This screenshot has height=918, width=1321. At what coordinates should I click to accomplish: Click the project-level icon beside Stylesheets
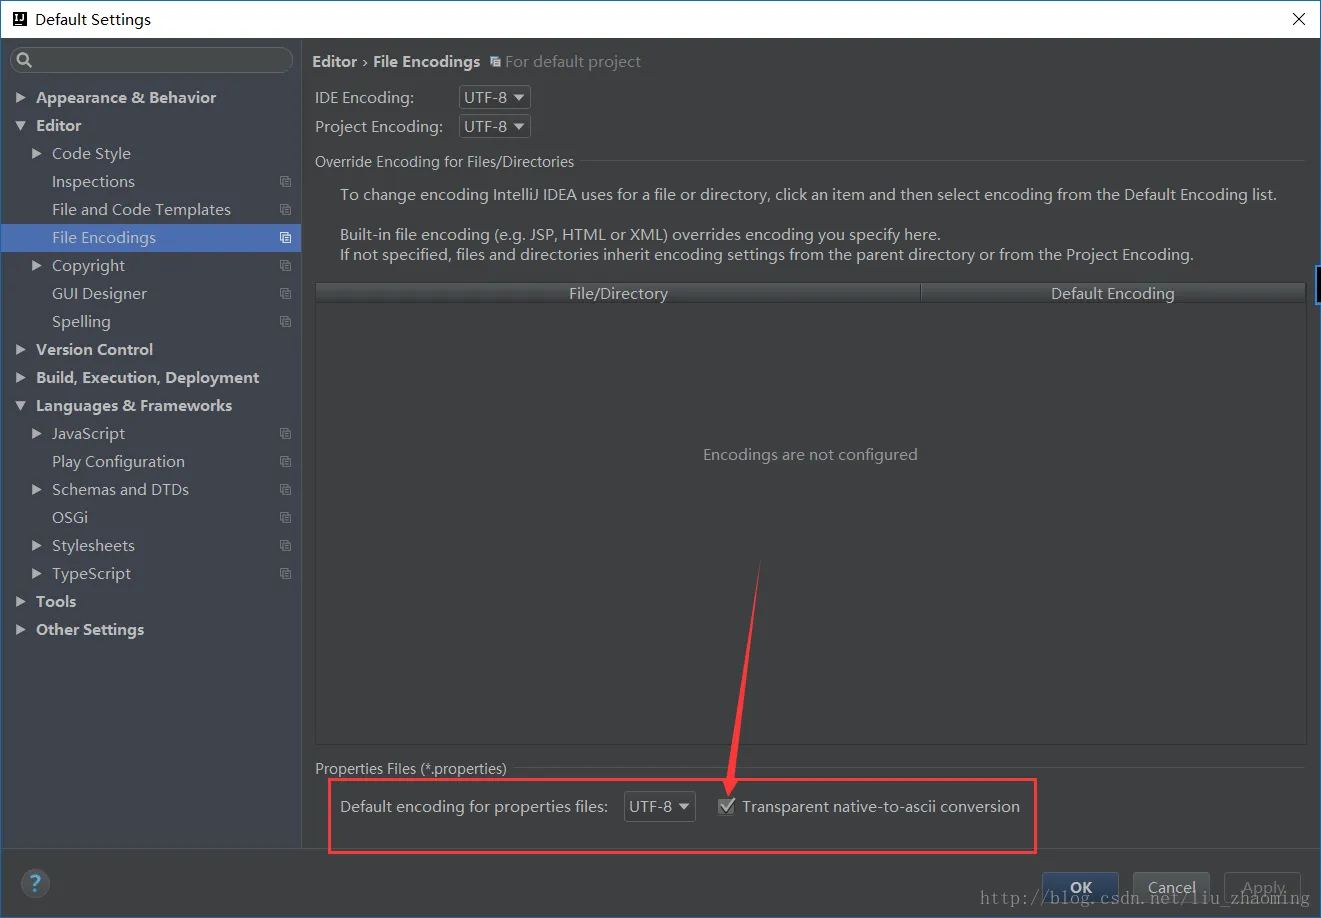[285, 546]
